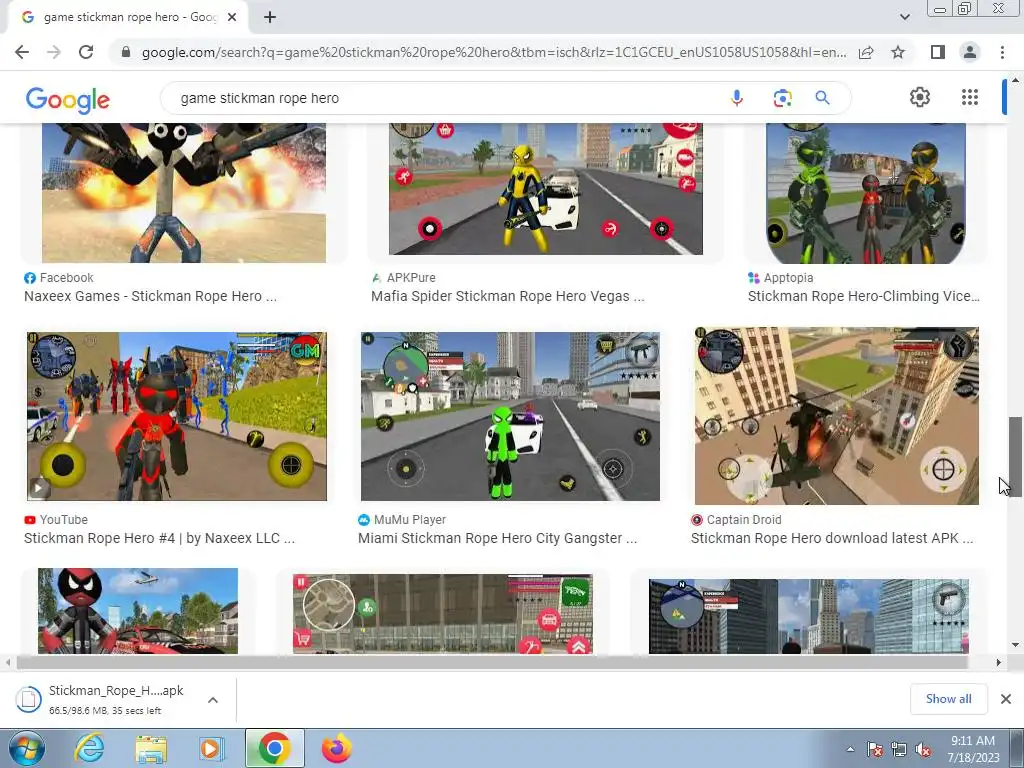Open Mafia Spider Stickman Rope Hero Vegas image

(546, 189)
